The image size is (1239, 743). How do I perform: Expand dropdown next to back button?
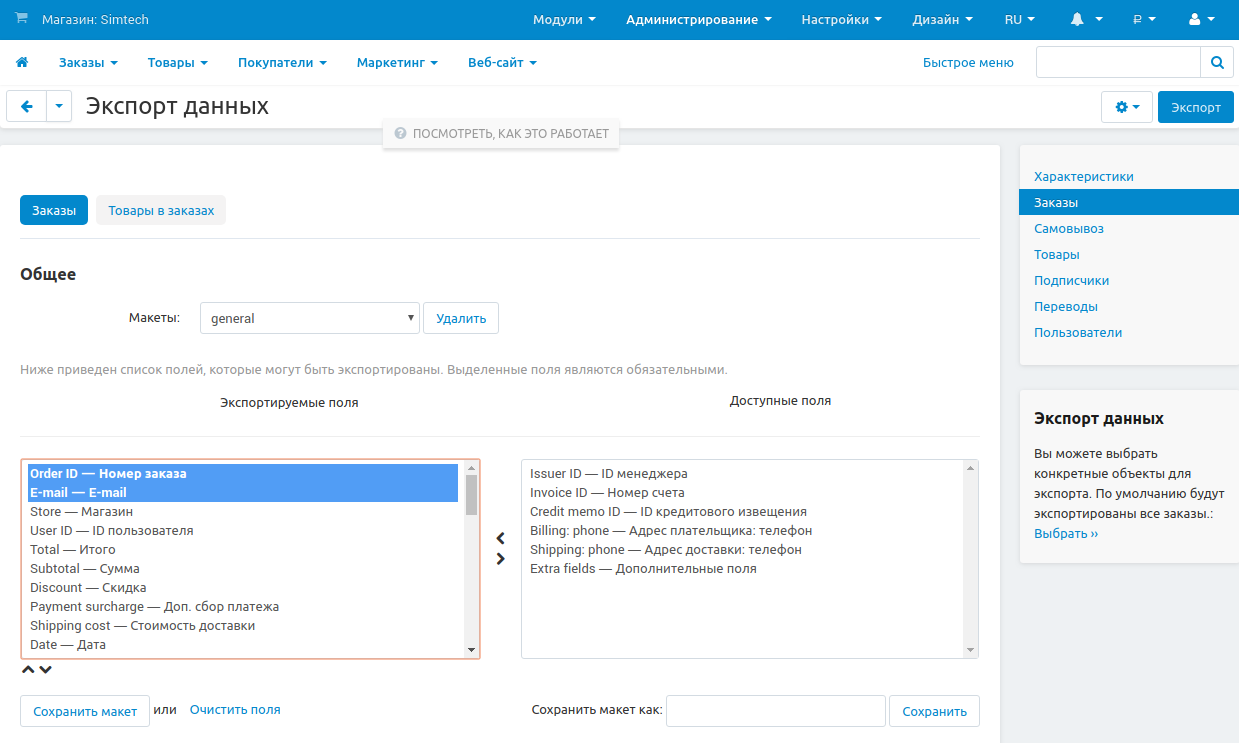pos(59,107)
